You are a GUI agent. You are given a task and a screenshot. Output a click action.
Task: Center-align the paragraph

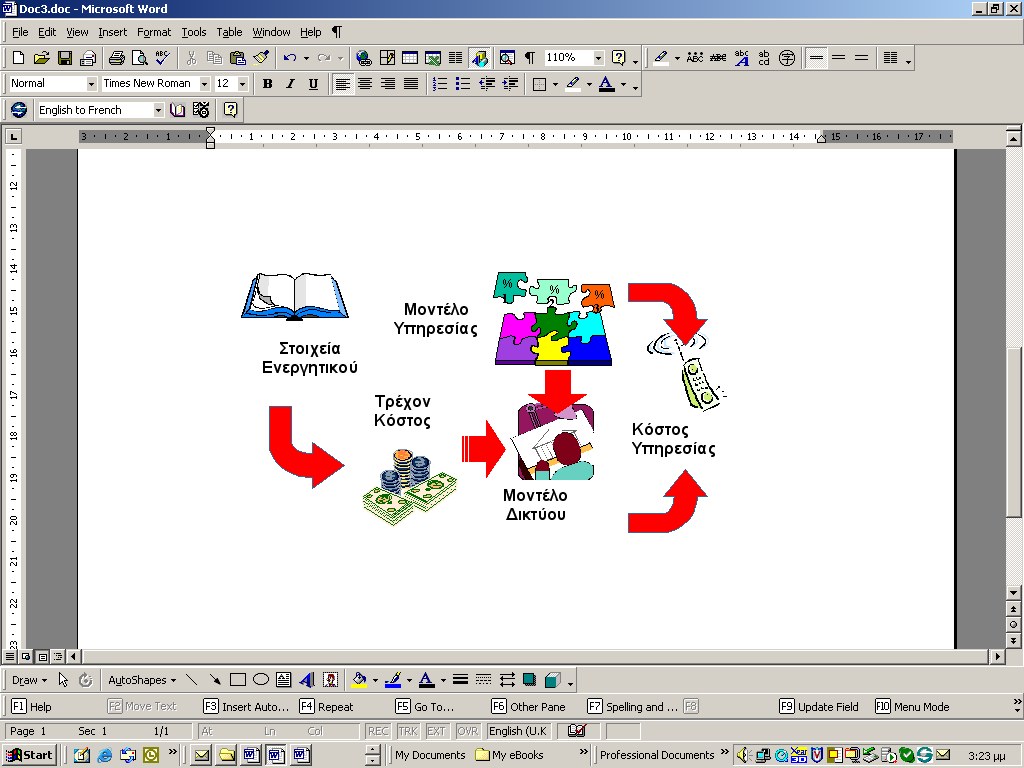(365, 84)
